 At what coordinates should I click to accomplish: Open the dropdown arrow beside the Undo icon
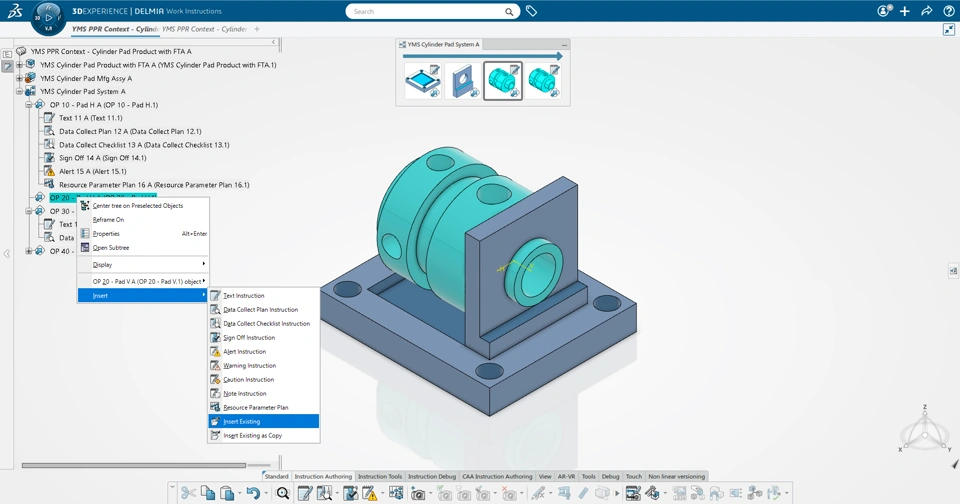point(266,493)
